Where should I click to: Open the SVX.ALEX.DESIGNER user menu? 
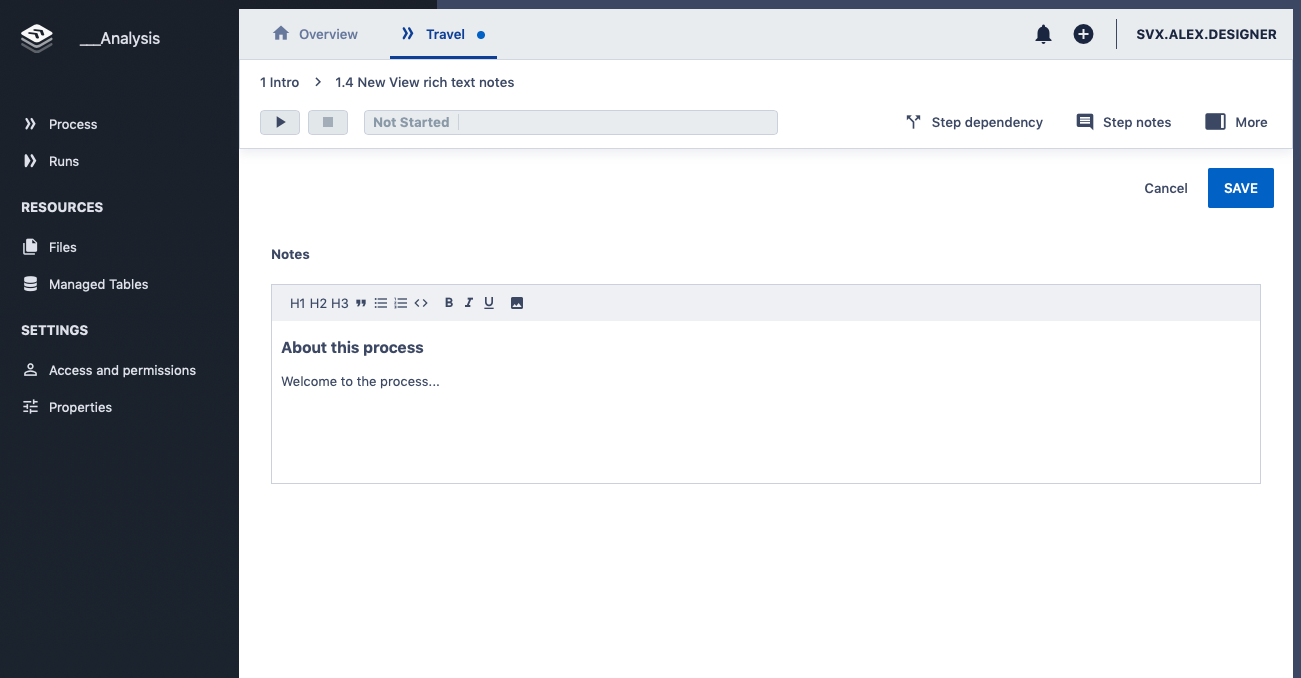(x=1206, y=34)
